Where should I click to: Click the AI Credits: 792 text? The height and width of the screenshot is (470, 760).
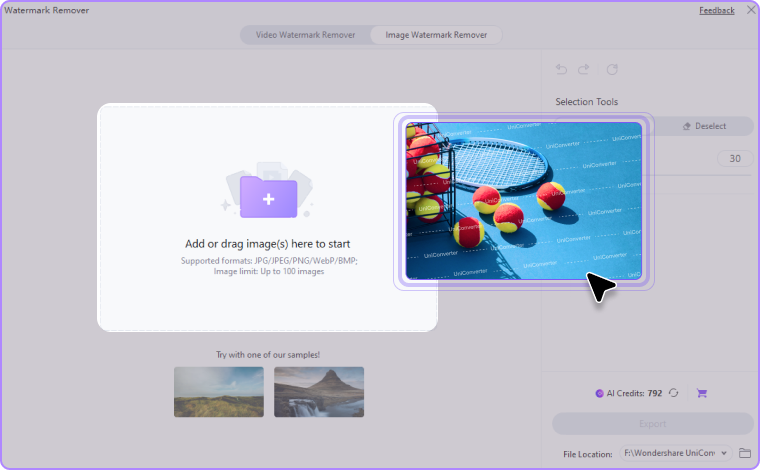tap(634, 393)
